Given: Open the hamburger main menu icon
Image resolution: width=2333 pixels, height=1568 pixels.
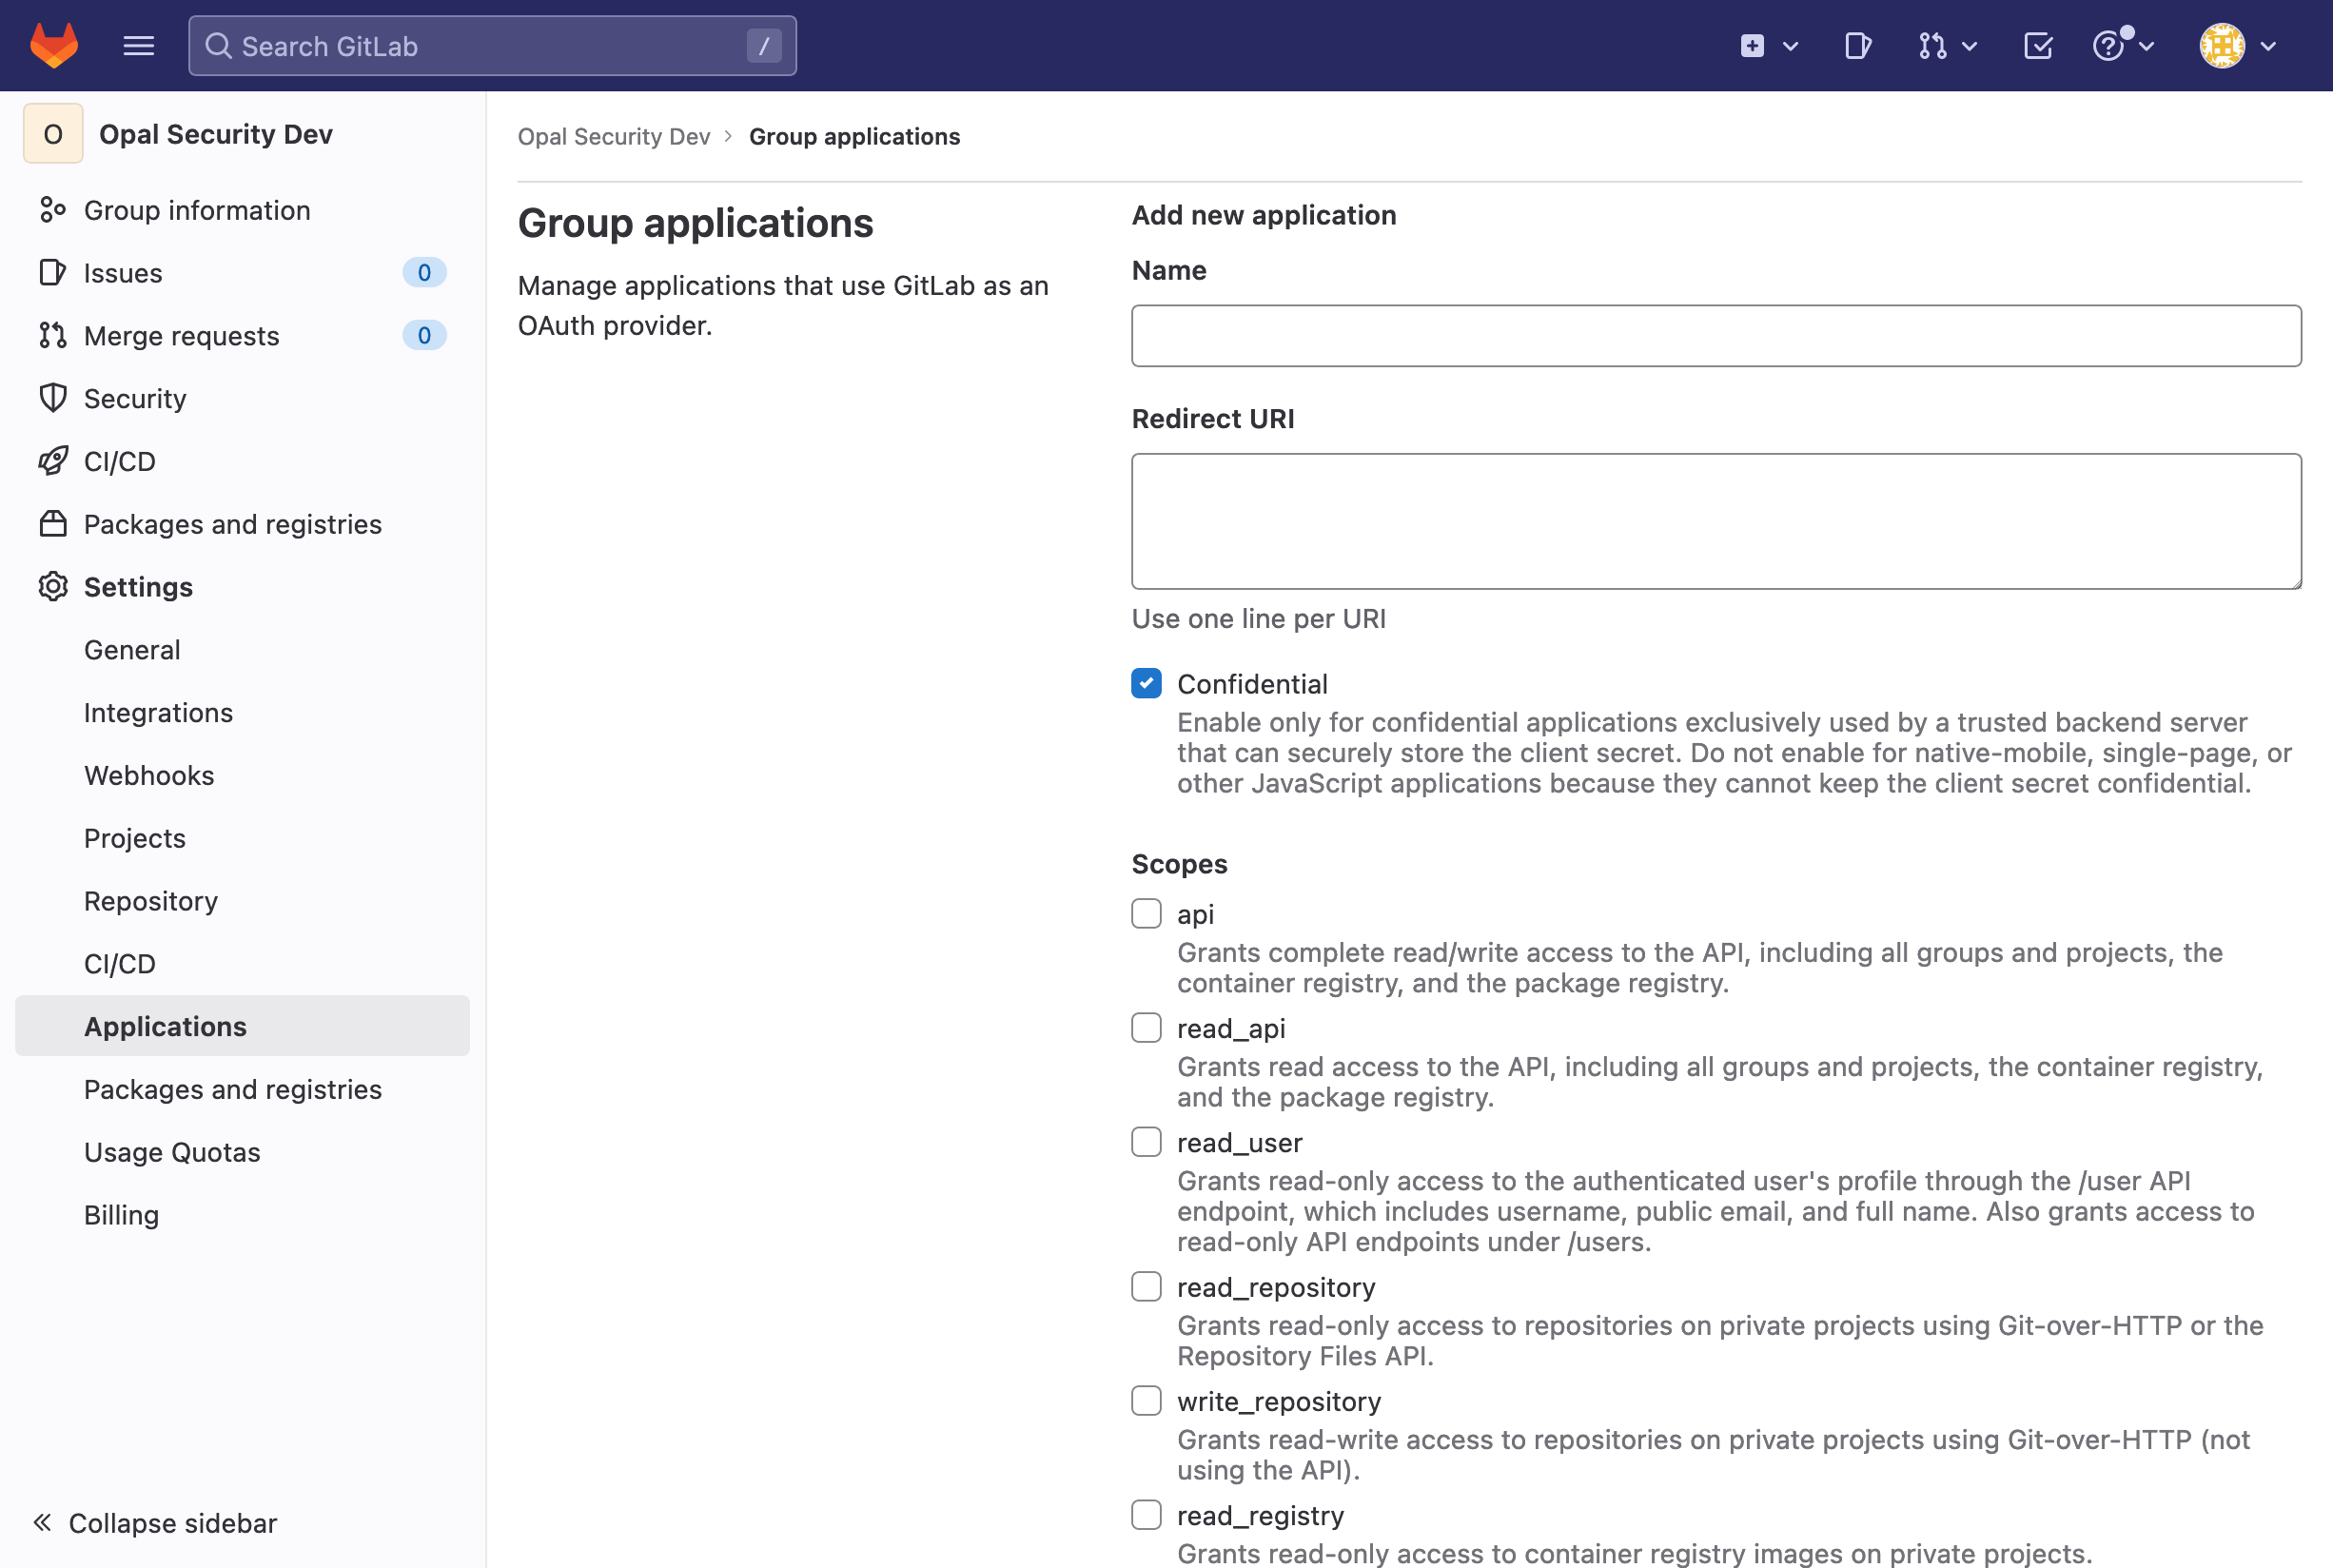Looking at the screenshot, I should pos(138,46).
